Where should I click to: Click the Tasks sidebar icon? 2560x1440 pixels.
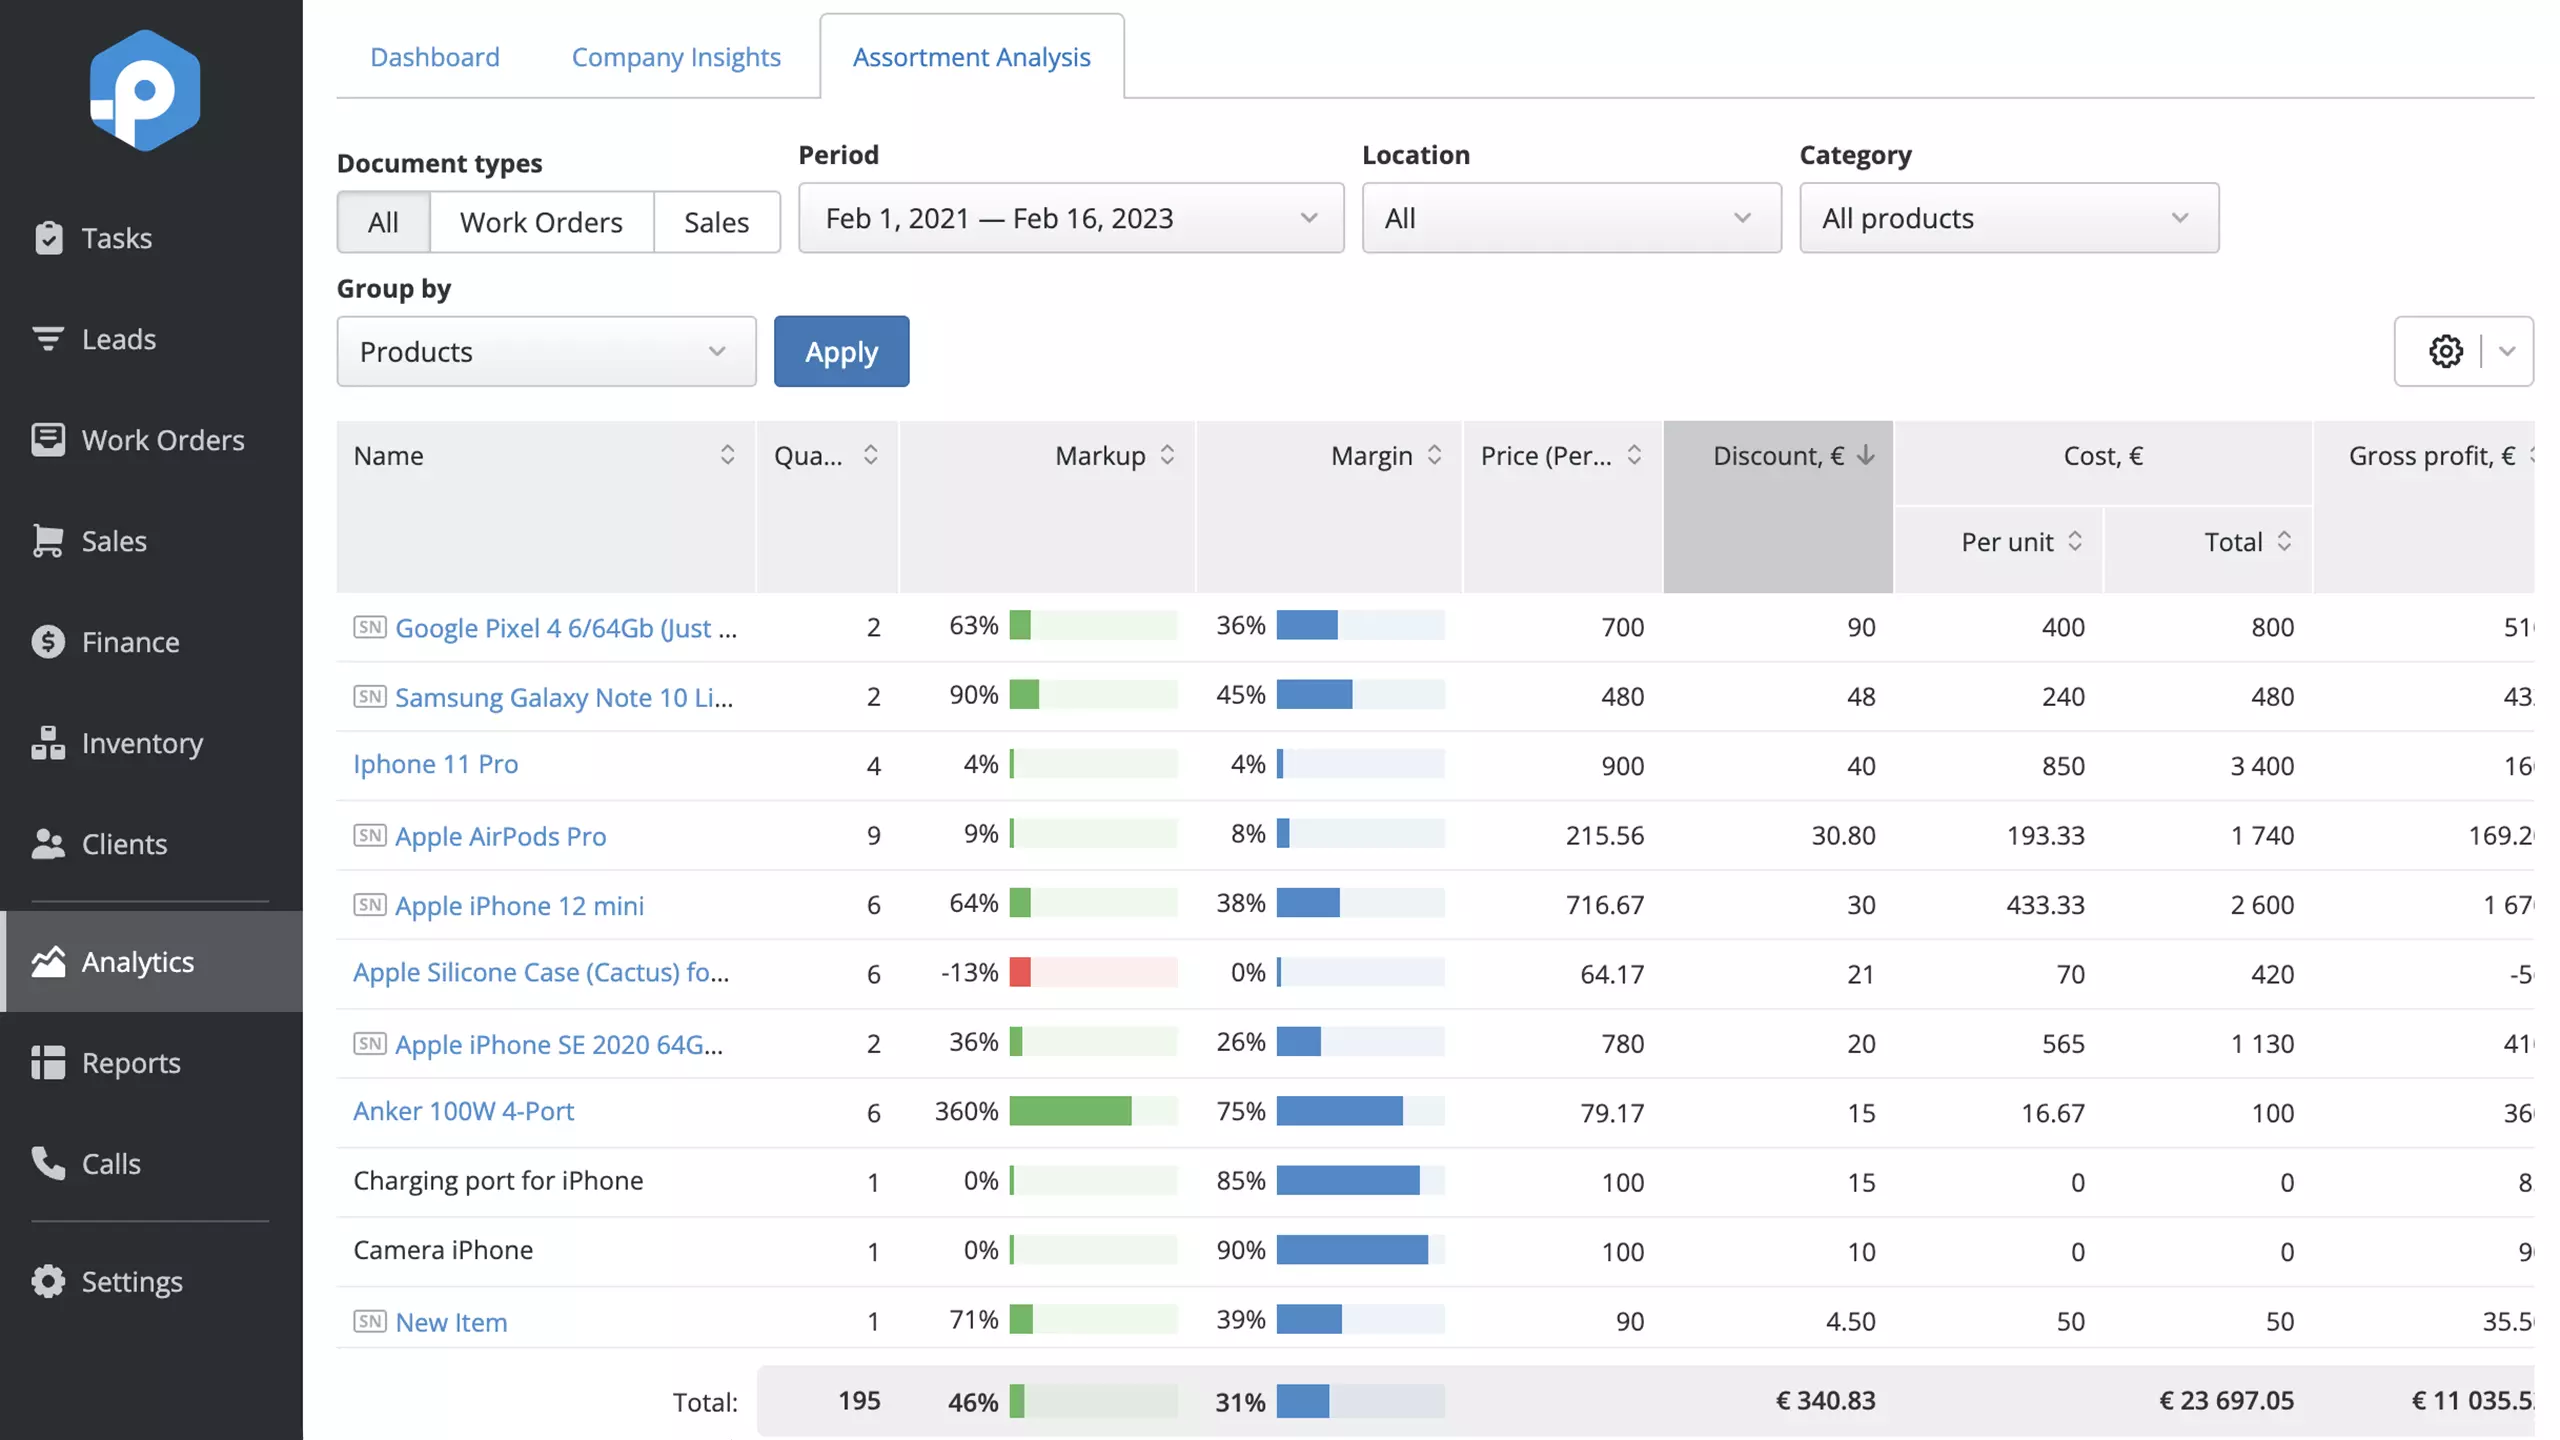tap(47, 237)
